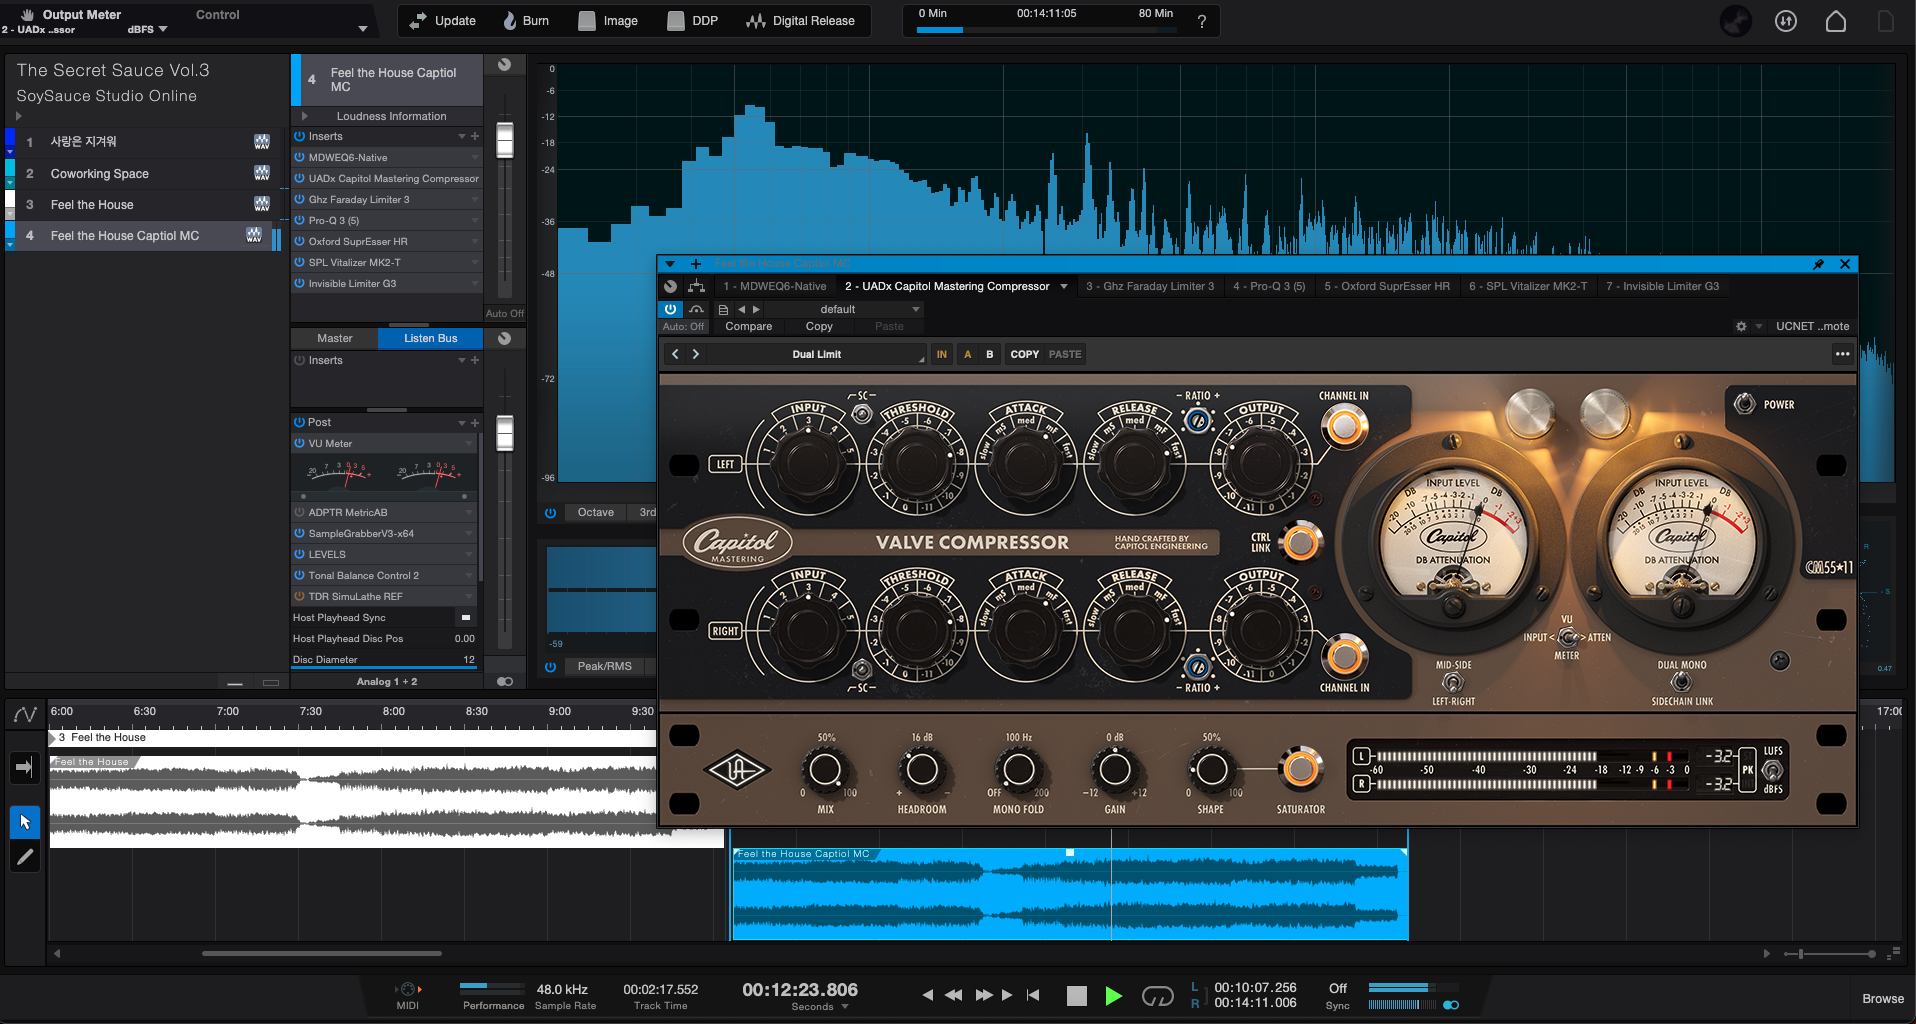Select the pencil draw tool
The height and width of the screenshot is (1024, 1916).
tap(25, 856)
